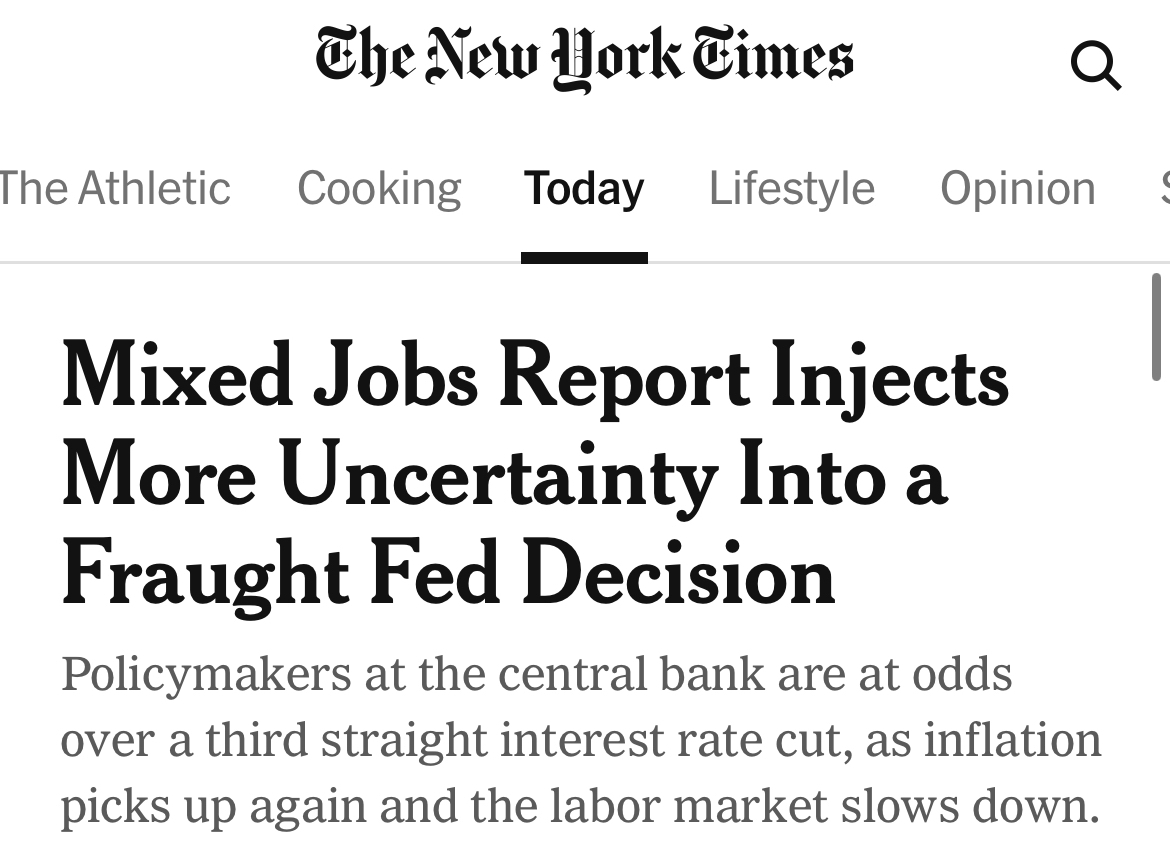1170x848 pixels.
Task: Open the Mixed Jobs Report headline
Action: [x=535, y=378]
